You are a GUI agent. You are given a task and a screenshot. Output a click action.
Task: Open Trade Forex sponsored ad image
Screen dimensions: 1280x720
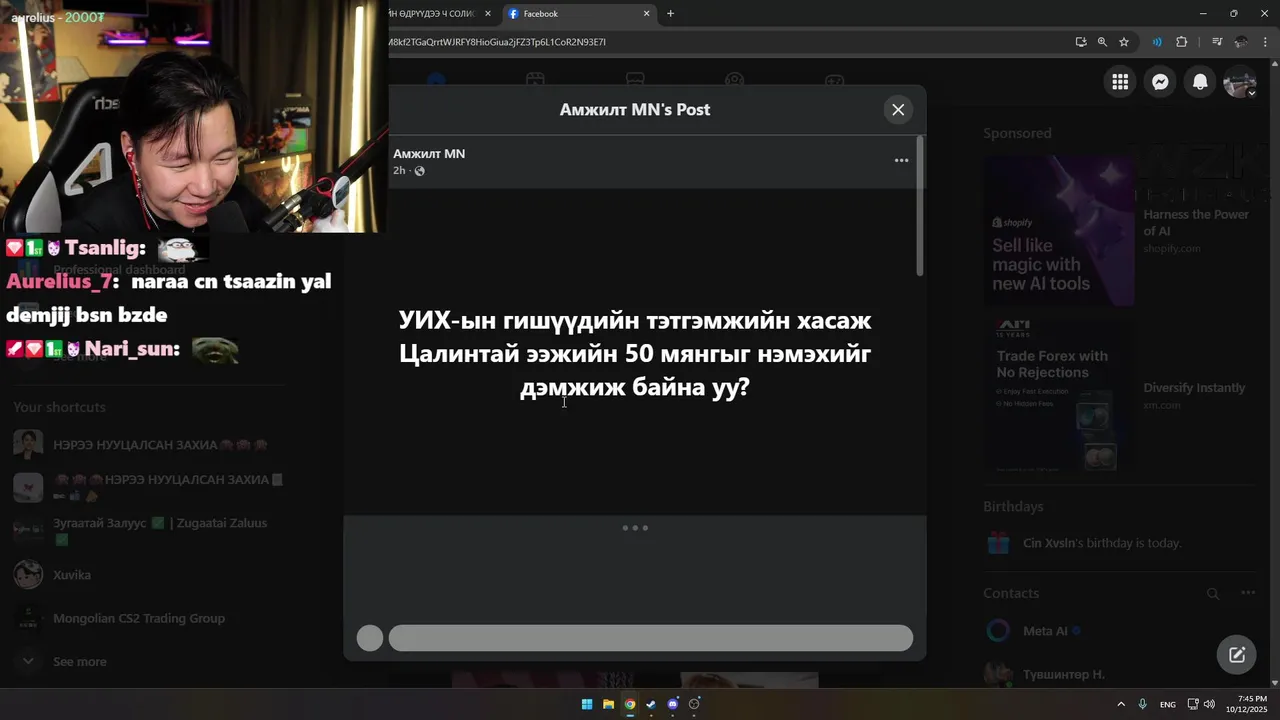[x=1059, y=393]
